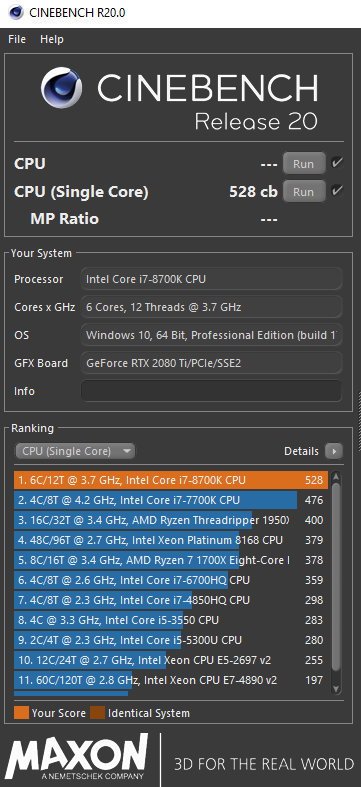The height and width of the screenshot is (787, 361).
Task: Select ranking row 10 Xeon E5-2697 v2
Action: click(171, 661)
